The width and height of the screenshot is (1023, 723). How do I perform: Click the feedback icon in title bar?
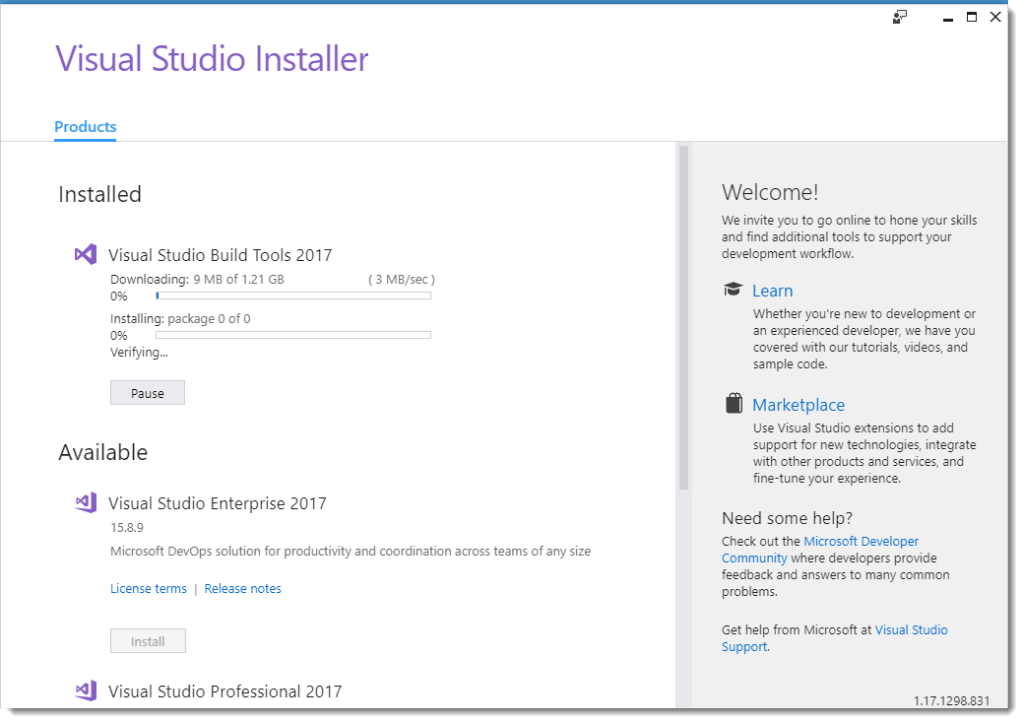(900, 17)
